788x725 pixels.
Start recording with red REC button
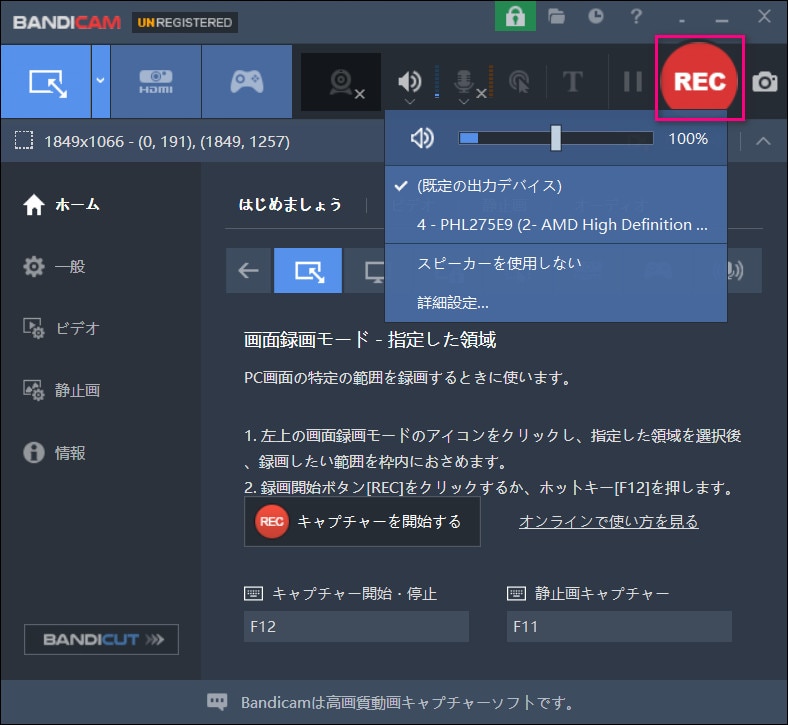pos(700,80)
